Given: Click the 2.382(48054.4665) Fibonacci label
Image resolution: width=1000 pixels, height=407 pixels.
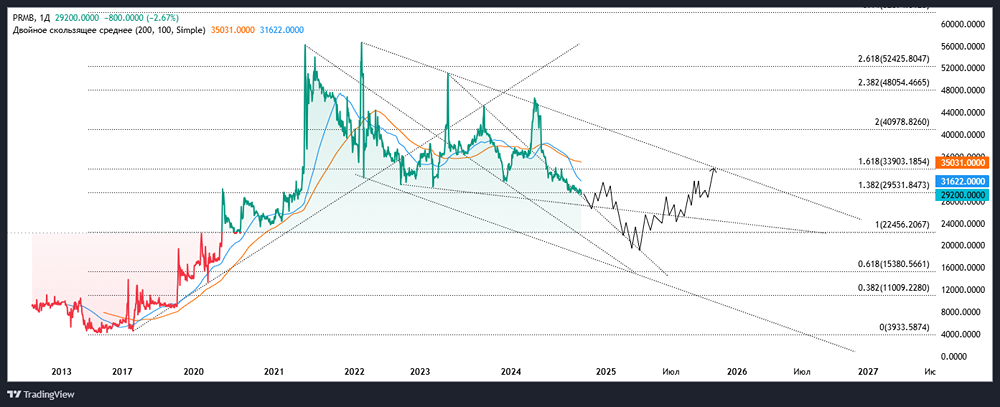Looking at the screenshot, I should click(x=893, y=82).
